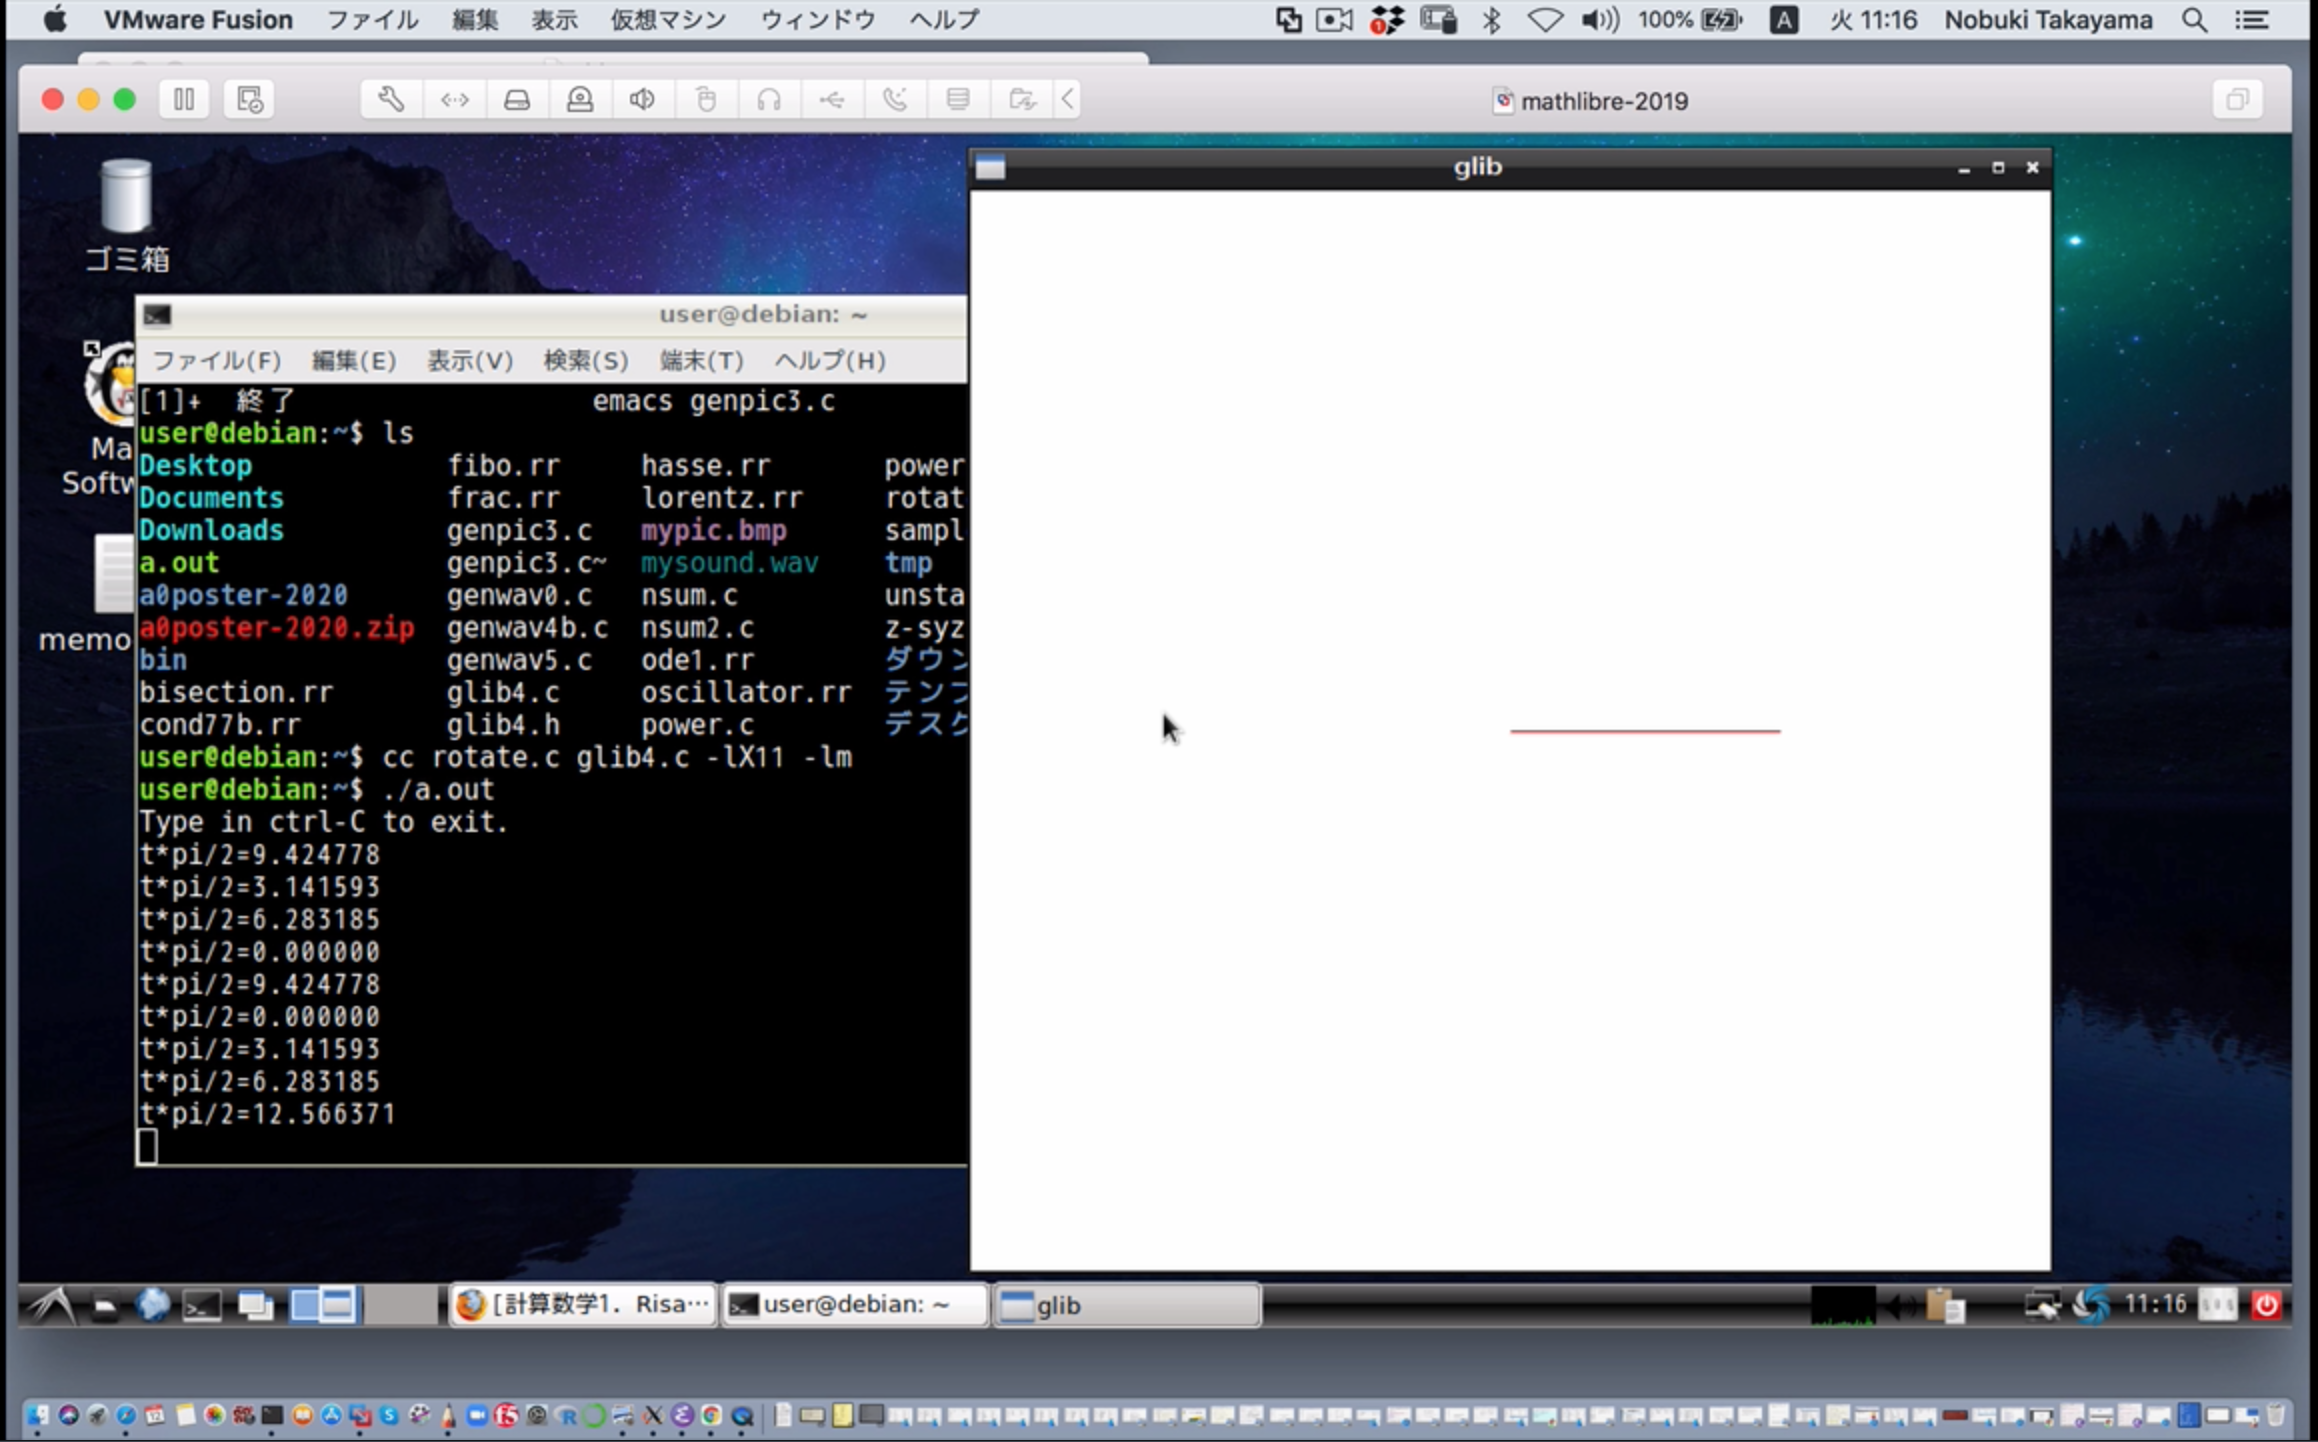Viewport: 2318px width, 1442px height.
Task: Open the 仮想マシン menu in menu bar
Action: click(668, 19)
